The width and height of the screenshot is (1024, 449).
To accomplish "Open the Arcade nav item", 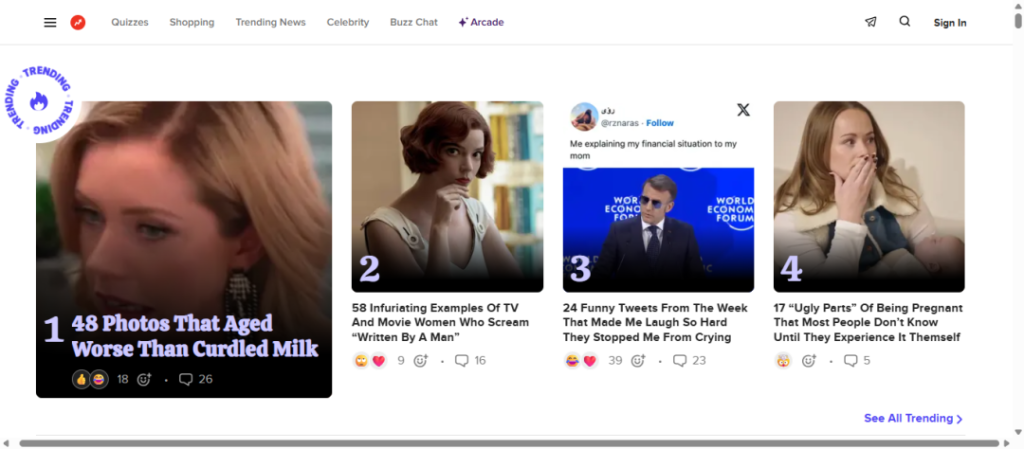I will (x=481, y=22).
